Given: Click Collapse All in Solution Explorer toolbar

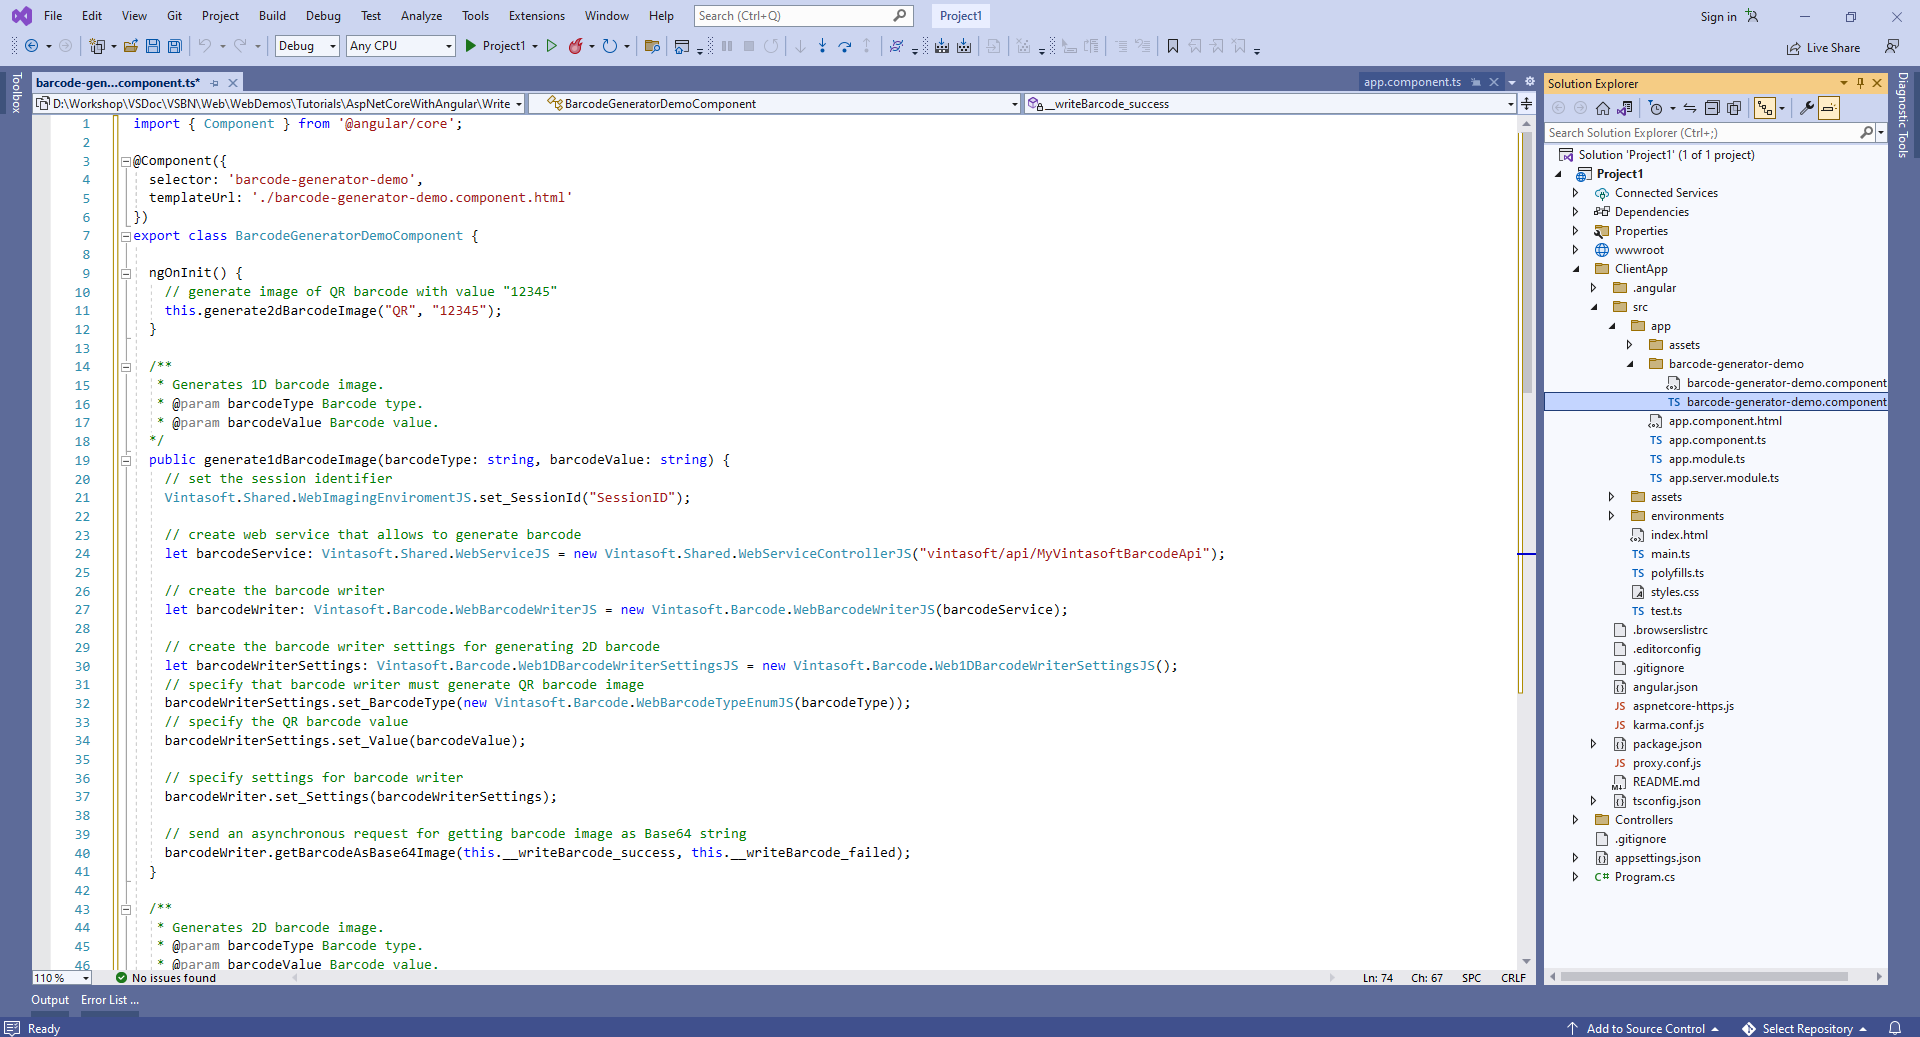Looking at the screenshot, I should (1711, 108).
